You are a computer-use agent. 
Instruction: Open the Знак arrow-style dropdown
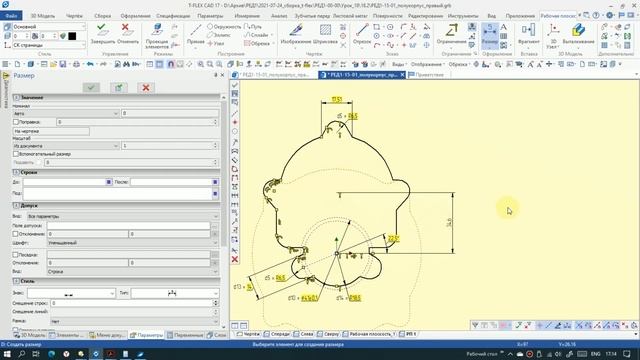[x=71, y=293]
